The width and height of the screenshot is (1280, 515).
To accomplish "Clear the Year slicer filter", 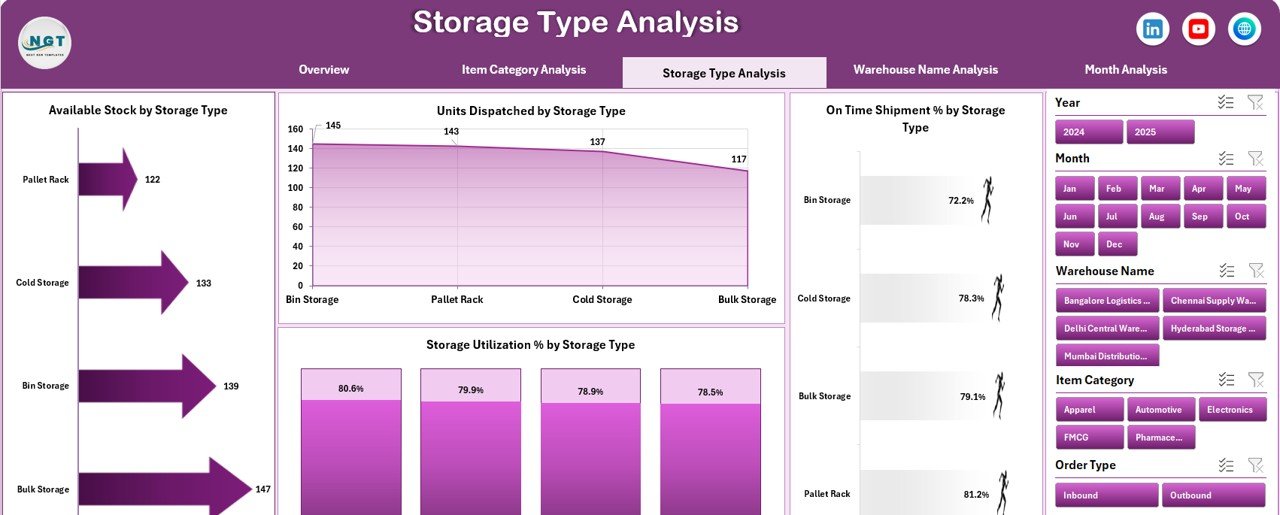I will 1256,102.
